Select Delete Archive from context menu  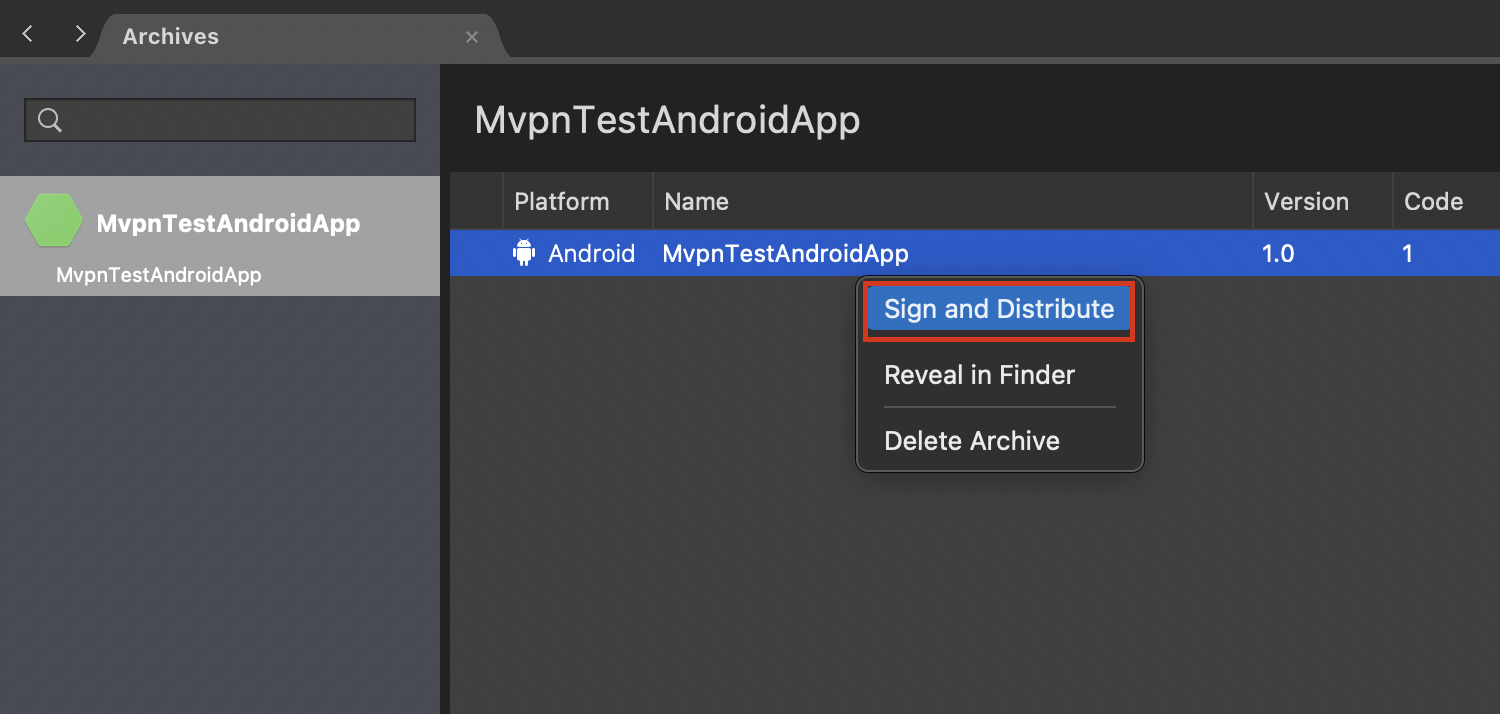972,441
